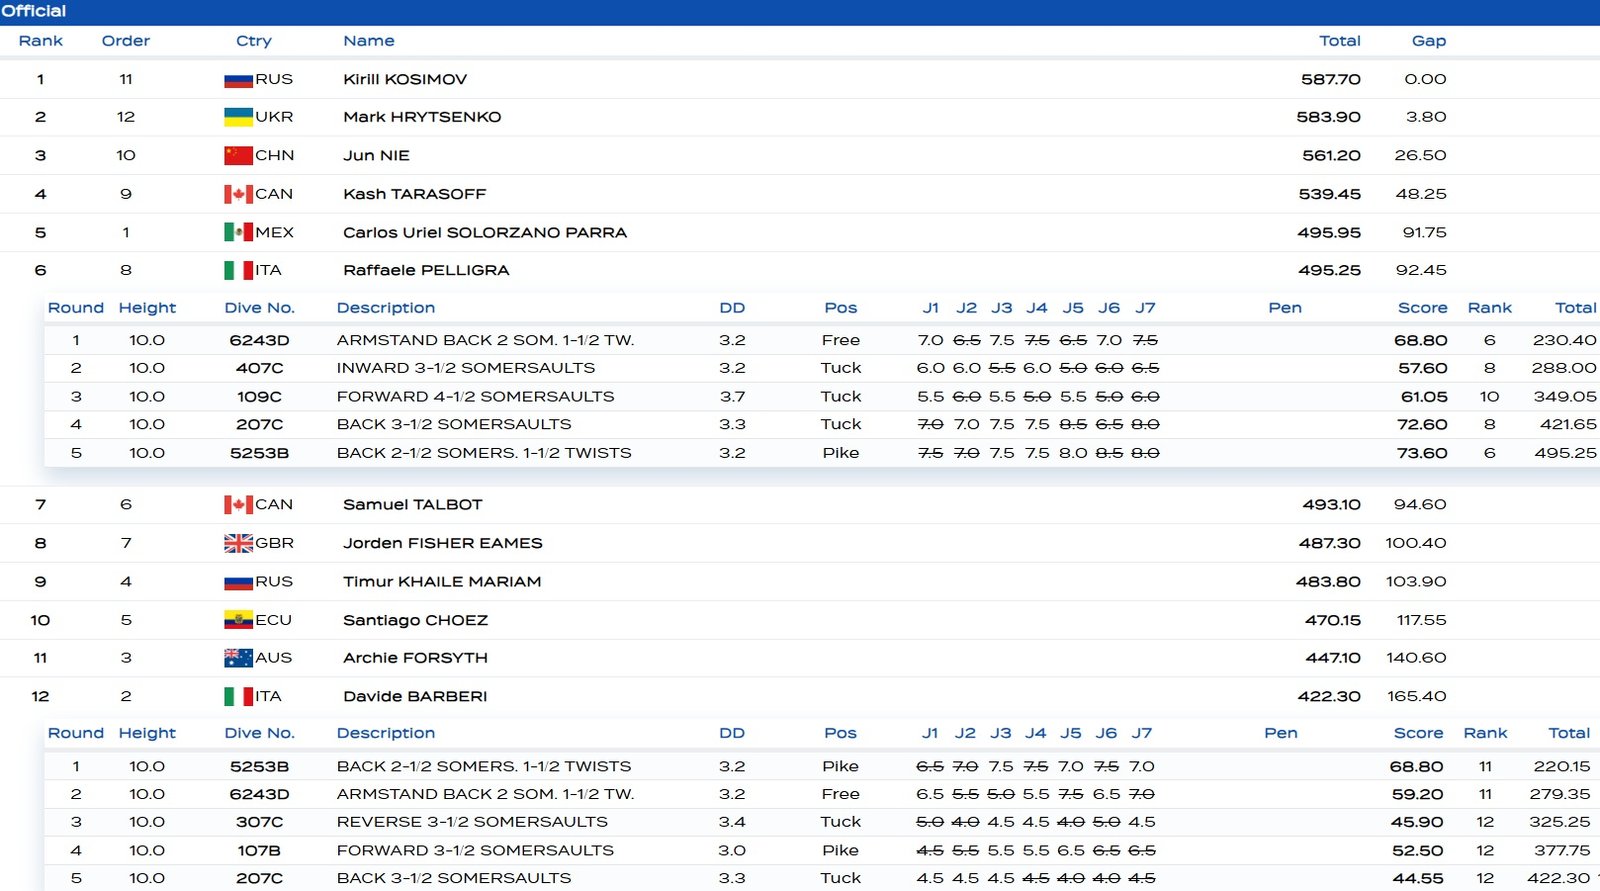Screen dimensions: 1600x891
Task: Click Canada flag beside Samuel TALBOT
Action: coord(238,505)
